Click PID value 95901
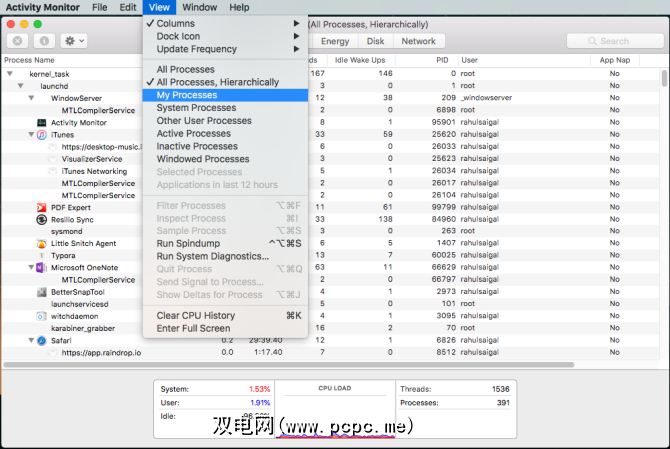 [444, 122]
